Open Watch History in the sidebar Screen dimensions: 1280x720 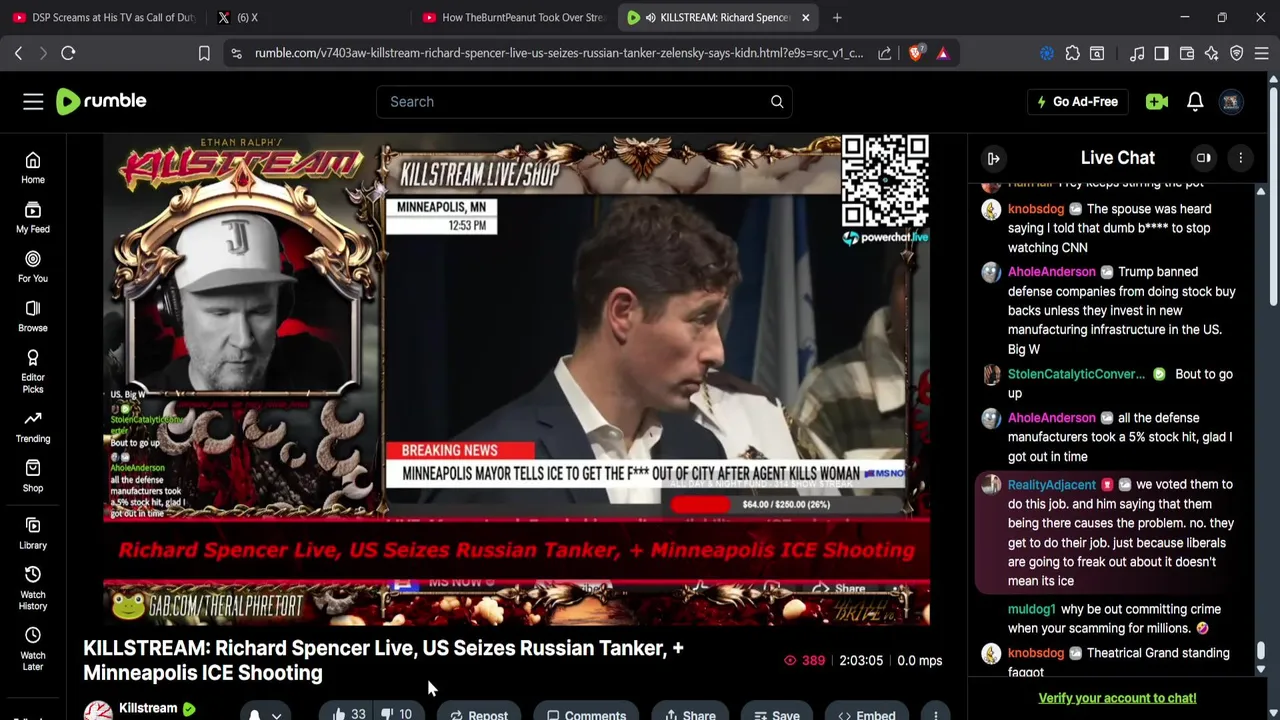coord(33,588)
